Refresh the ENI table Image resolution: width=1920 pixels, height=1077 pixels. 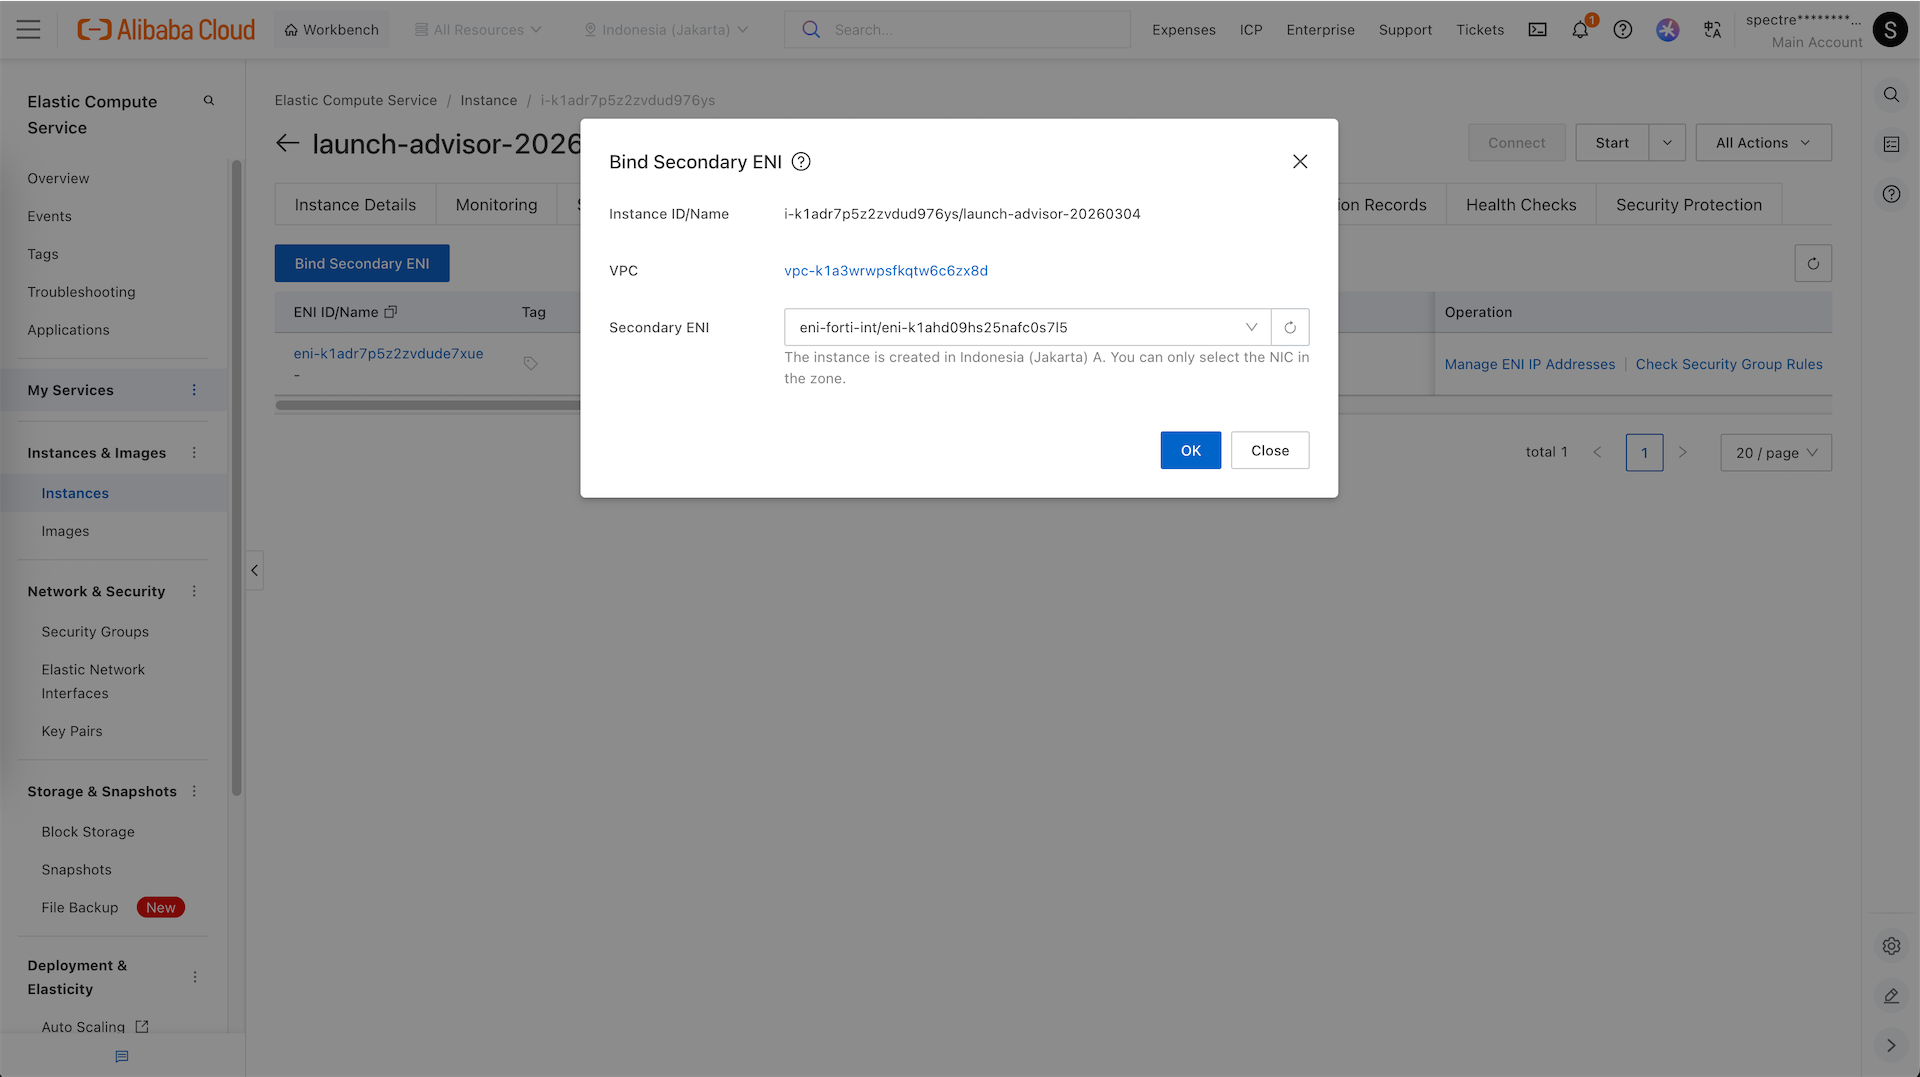click(x=1812, y=264)
